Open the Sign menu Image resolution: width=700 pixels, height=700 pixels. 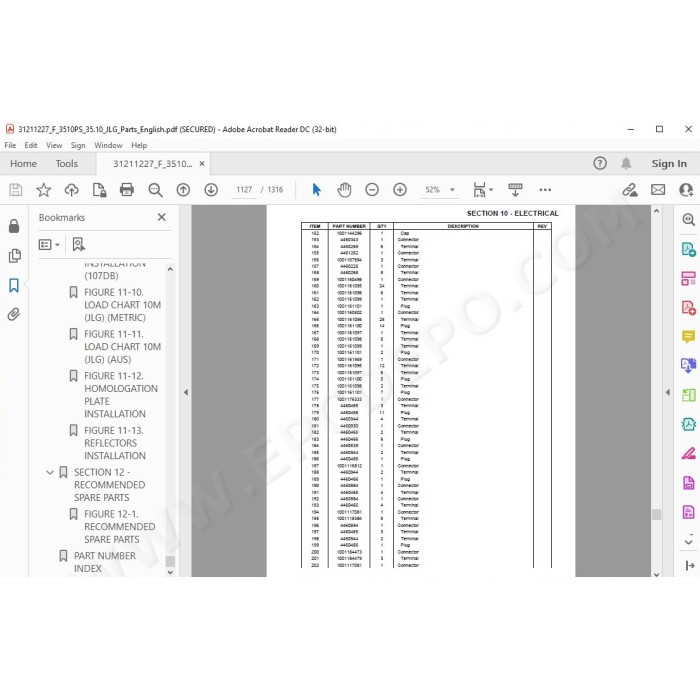pos(78,145)
